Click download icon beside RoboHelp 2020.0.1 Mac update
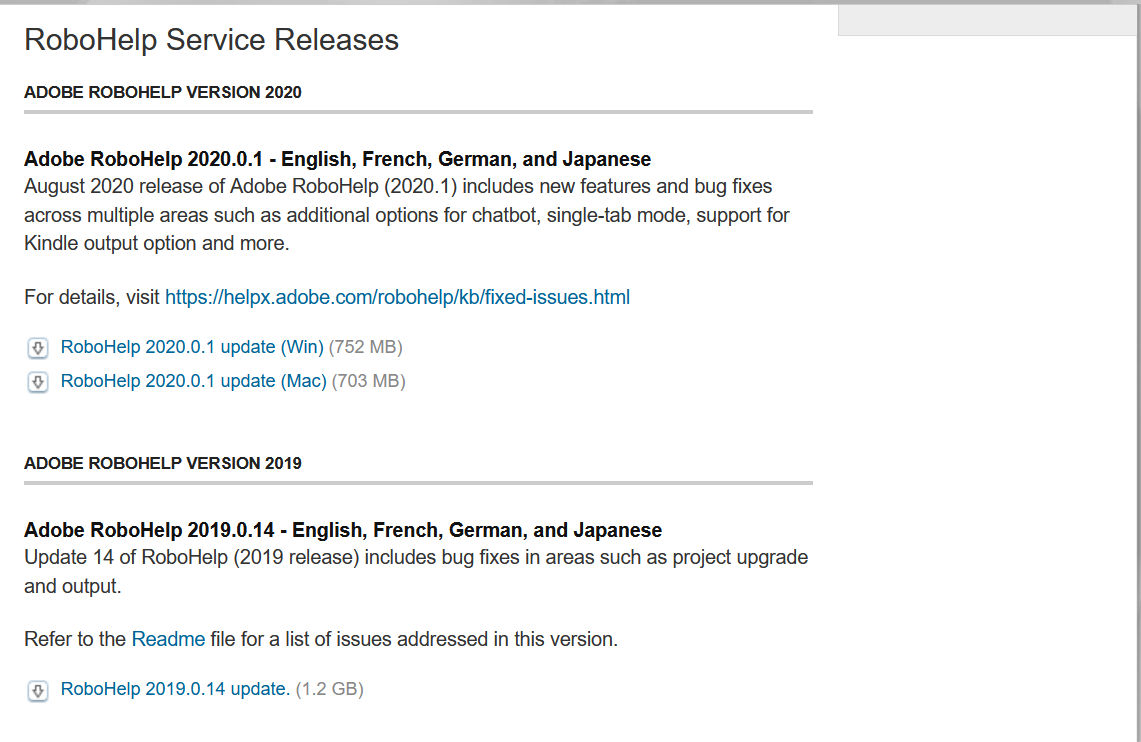The width and height of the screenshot is (1141, 742). 38,382
